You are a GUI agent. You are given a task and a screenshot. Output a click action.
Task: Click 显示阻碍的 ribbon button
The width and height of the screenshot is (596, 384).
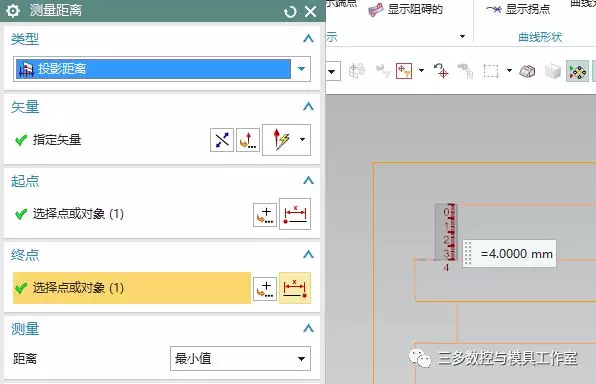pos(406,9)
